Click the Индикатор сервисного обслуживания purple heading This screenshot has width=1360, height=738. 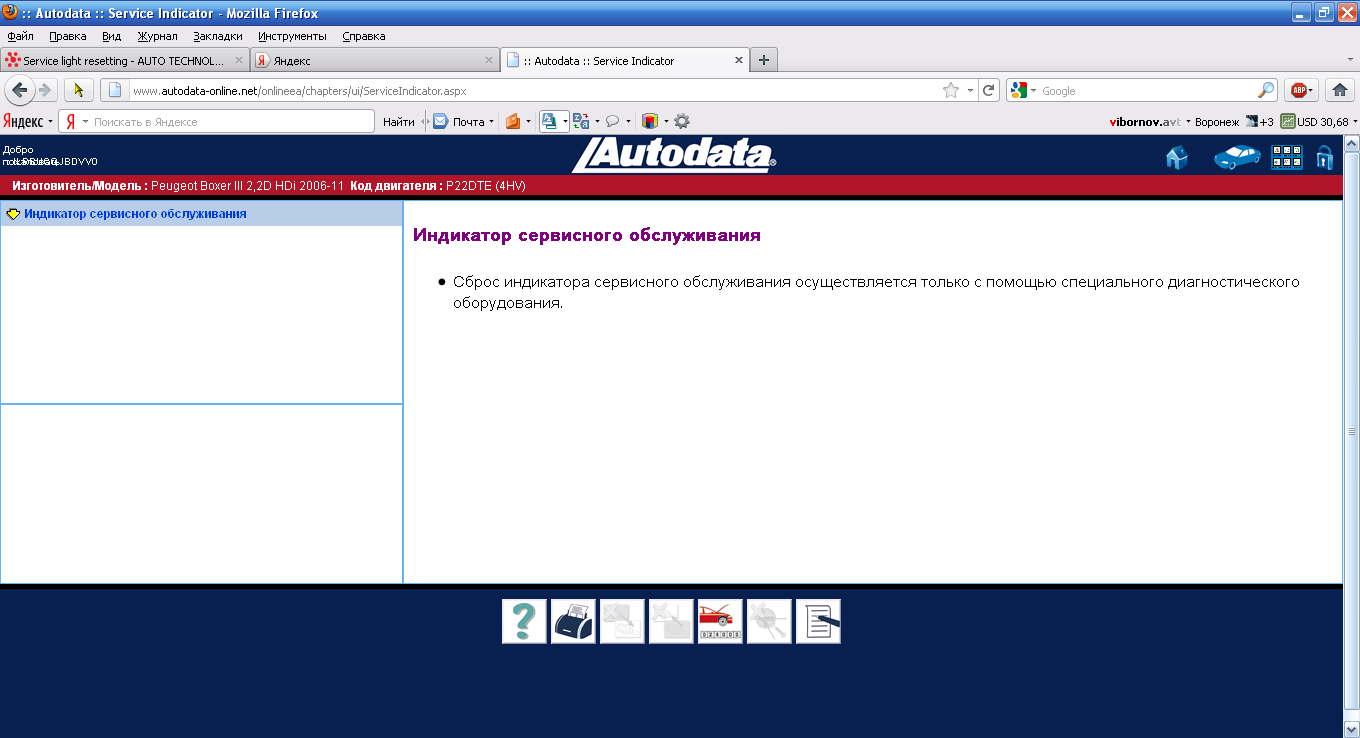[587, 236]
